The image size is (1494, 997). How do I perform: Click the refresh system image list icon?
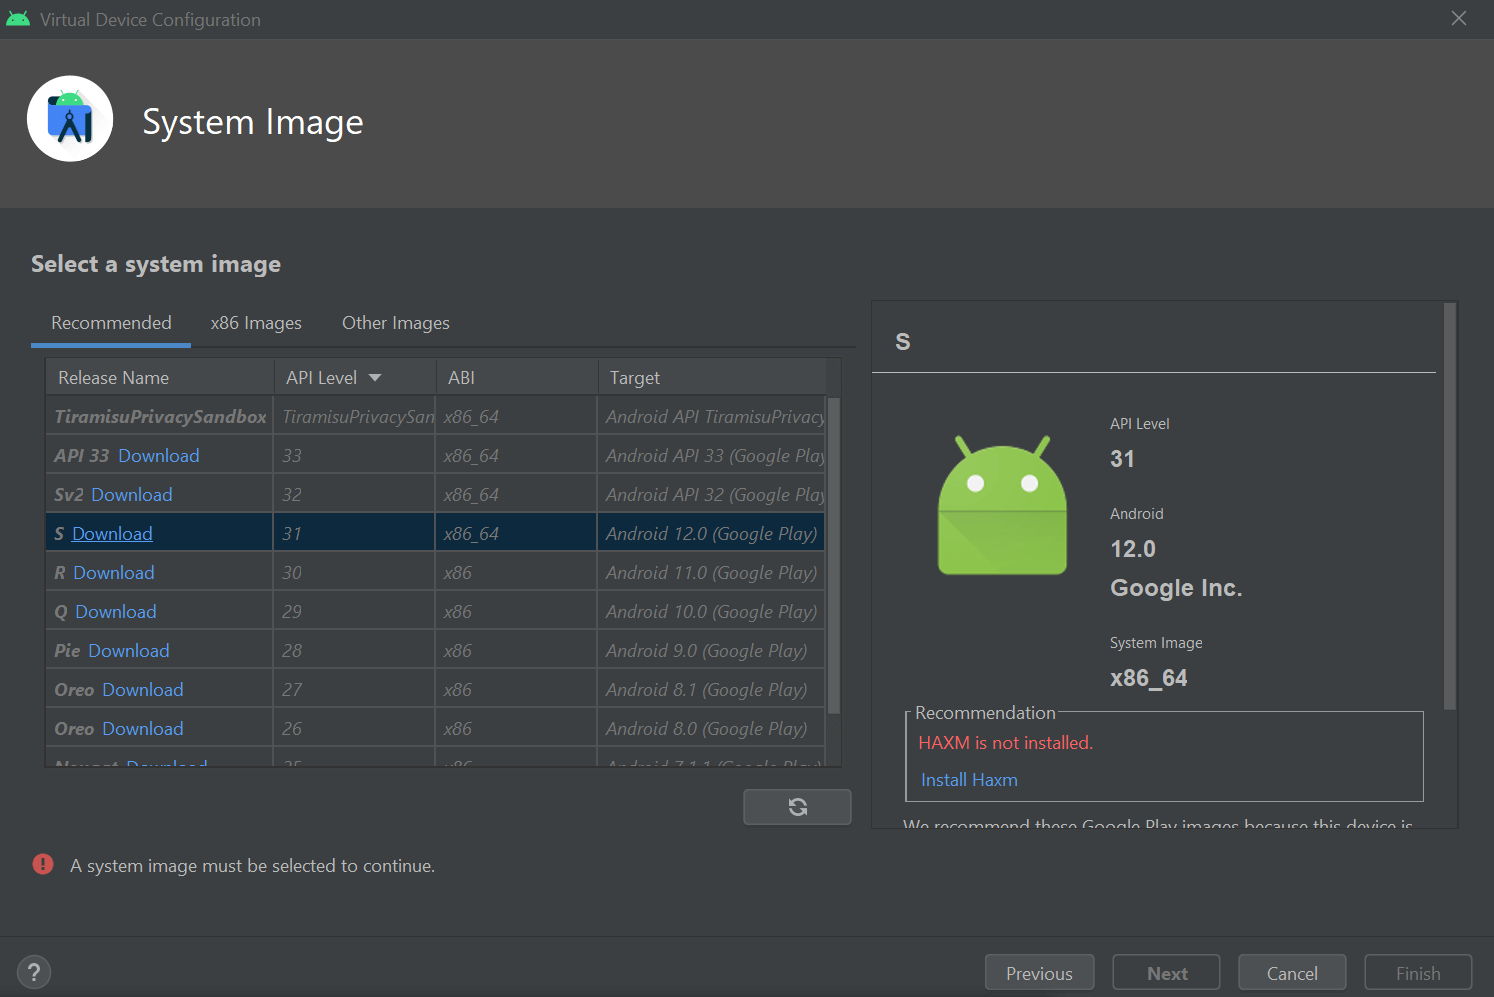click(797, 806)
